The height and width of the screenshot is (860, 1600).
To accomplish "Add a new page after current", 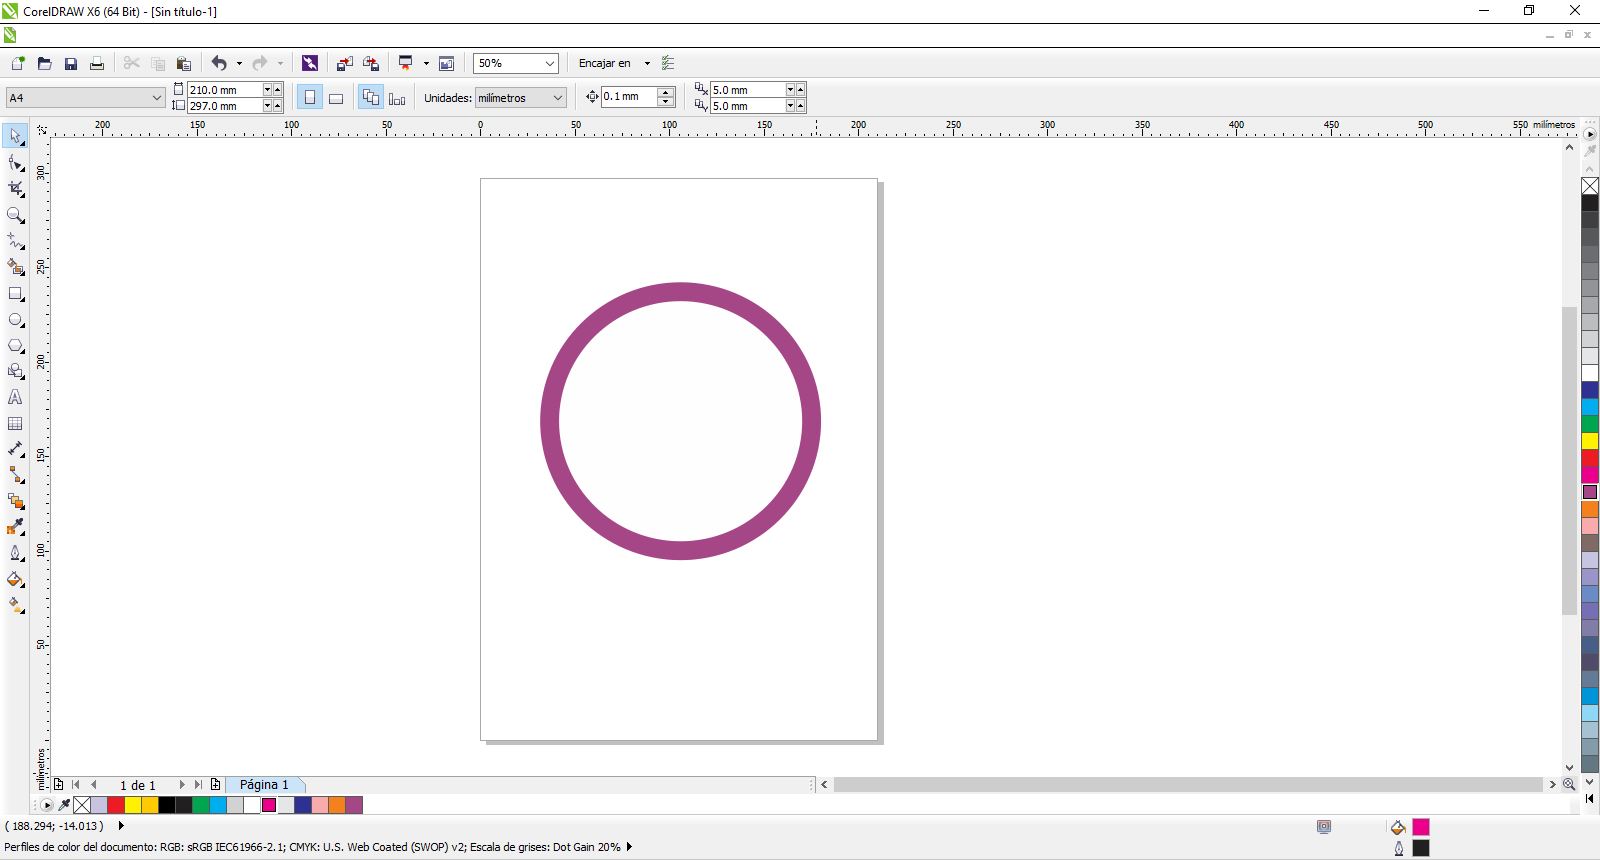I will [215, 785].
